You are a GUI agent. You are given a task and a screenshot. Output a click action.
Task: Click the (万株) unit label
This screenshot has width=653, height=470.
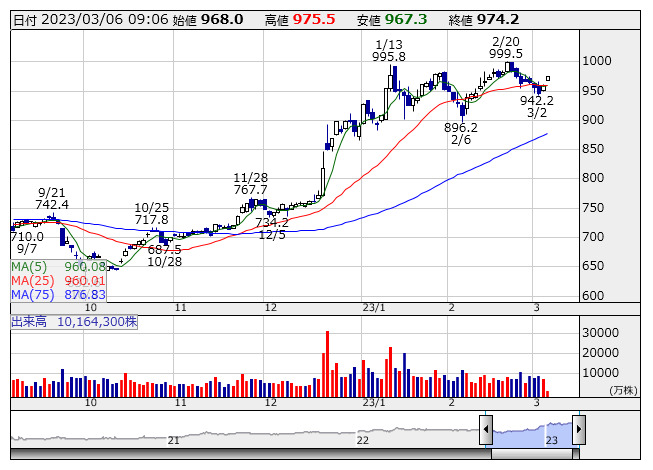[623, 390]
